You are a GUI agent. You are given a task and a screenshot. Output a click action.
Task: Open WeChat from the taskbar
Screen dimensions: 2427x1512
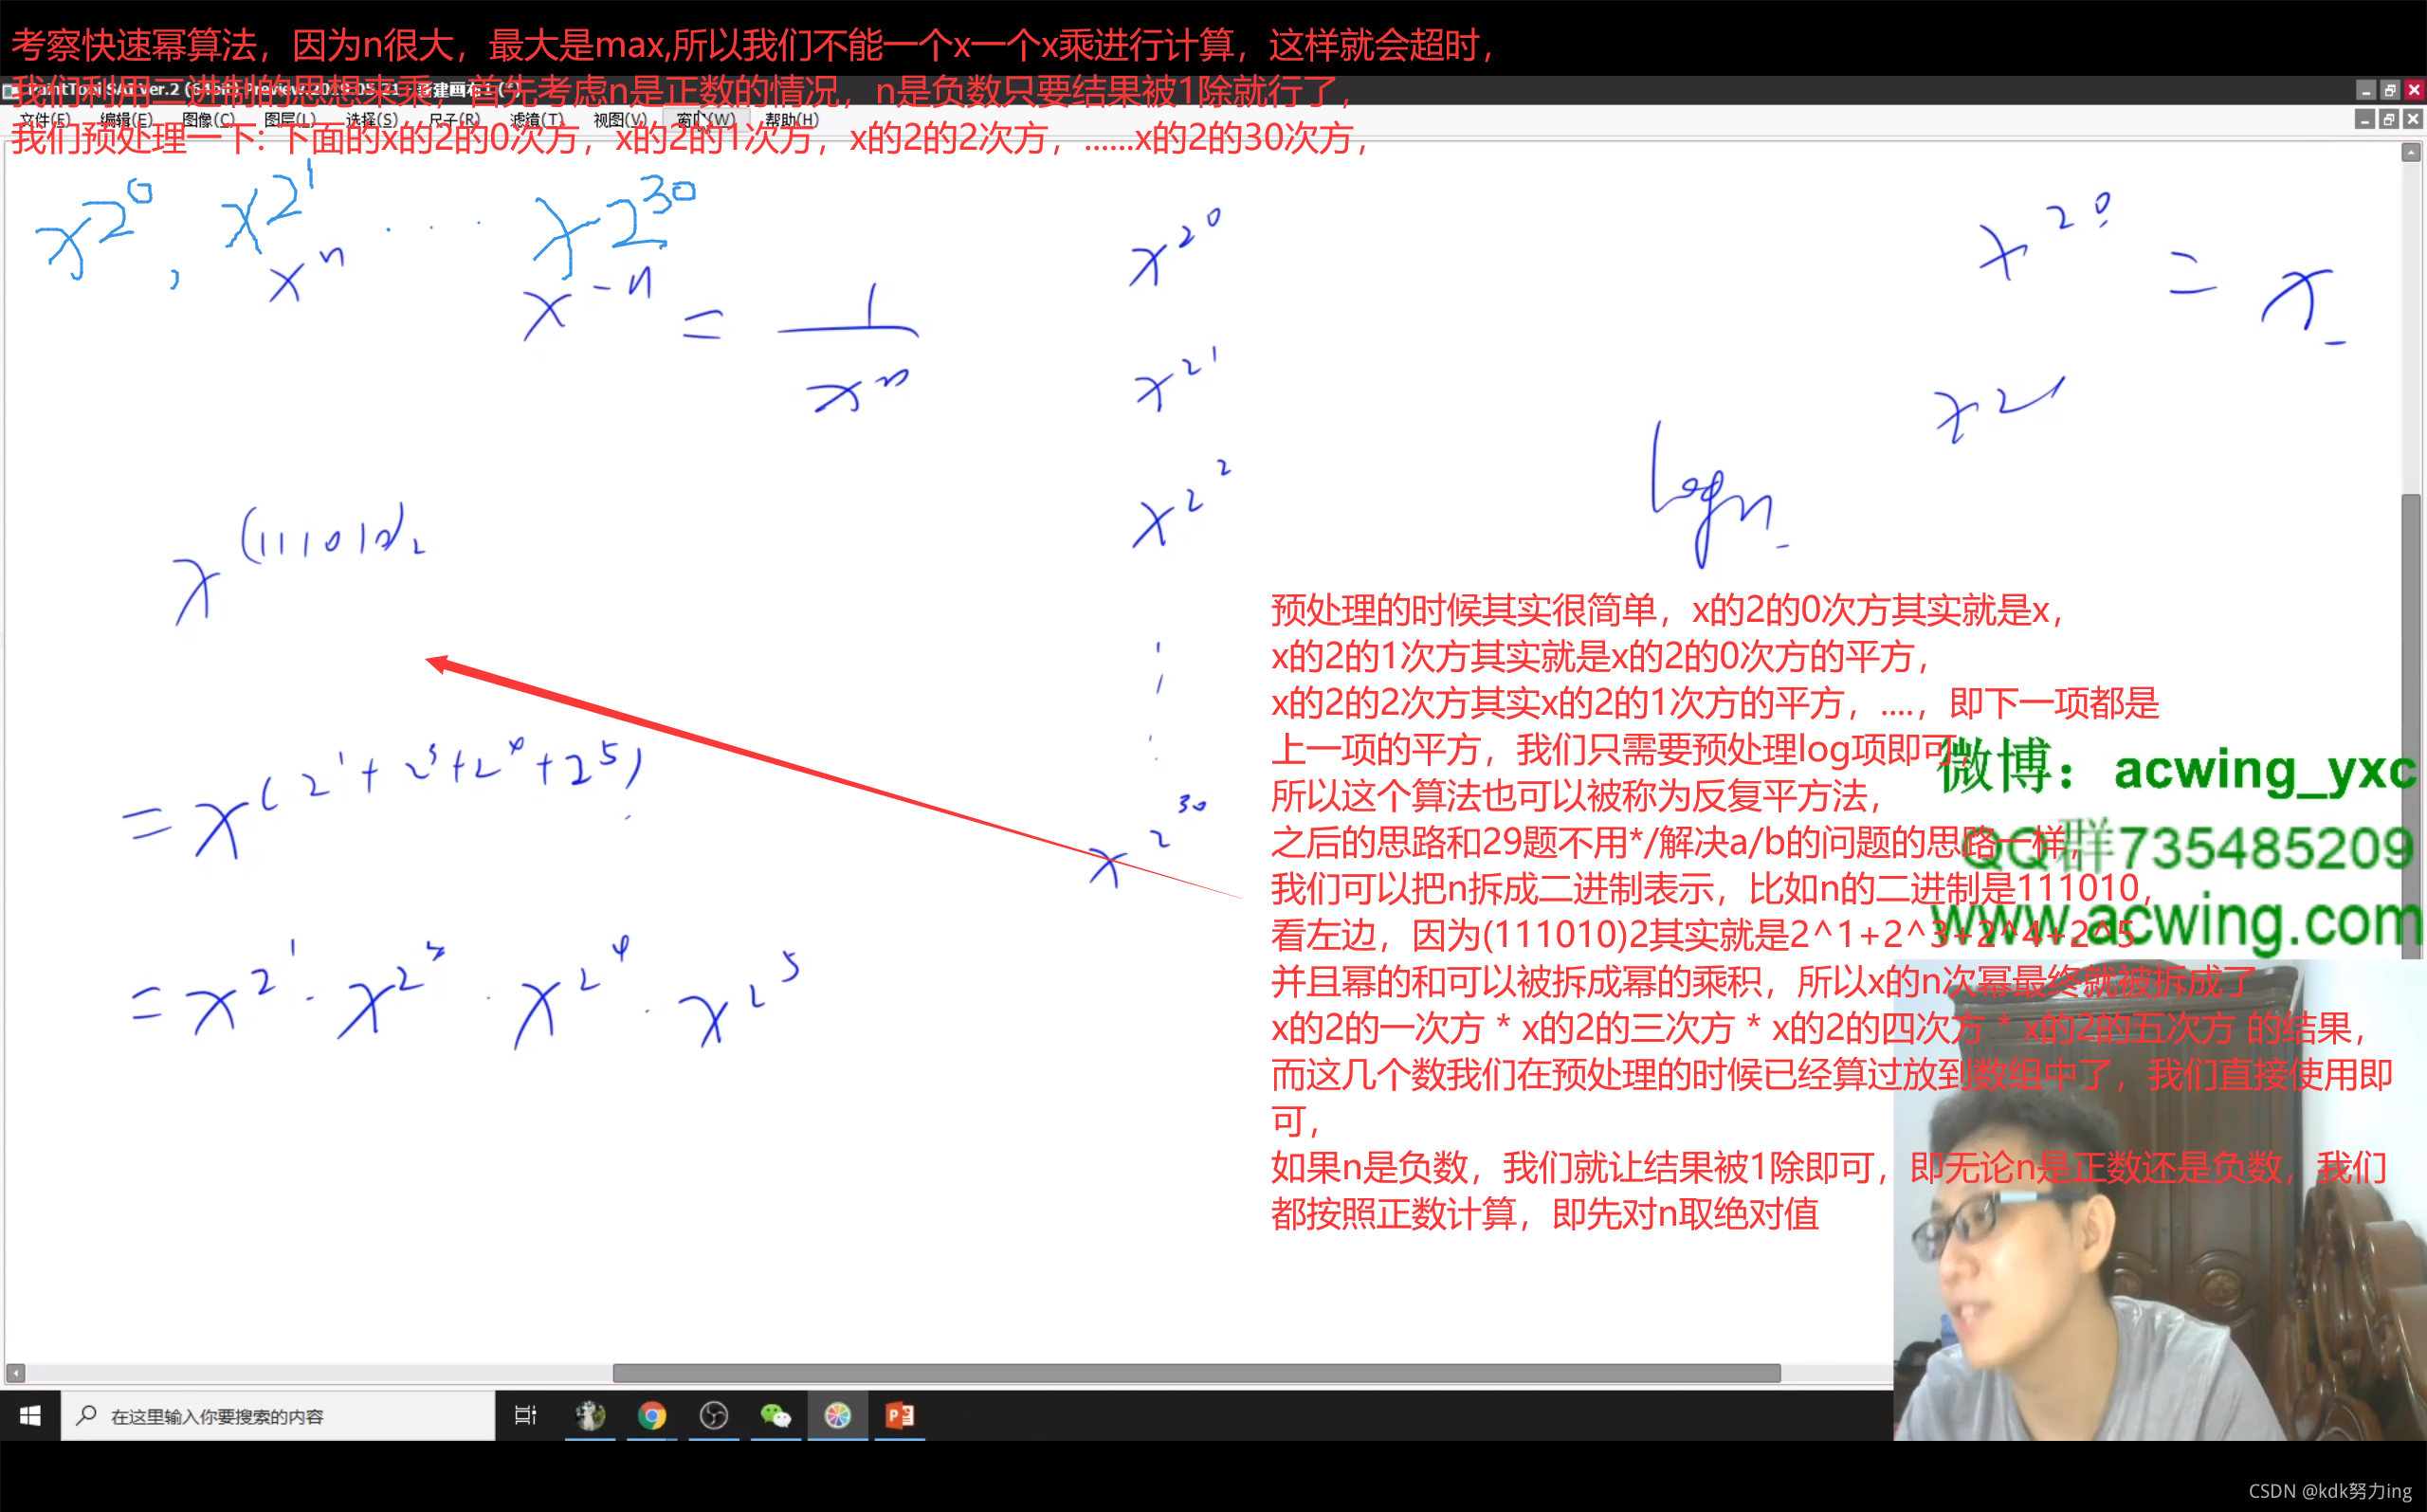776,1416
